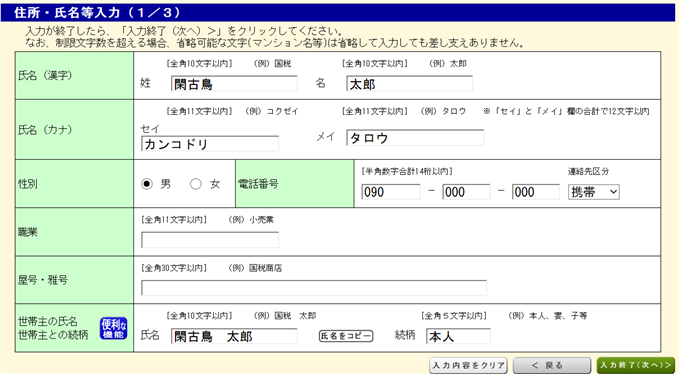Viewport: 680px width, 374px height.
Task: Click the 連絡先区分 label
Action: tap(588, 172)
